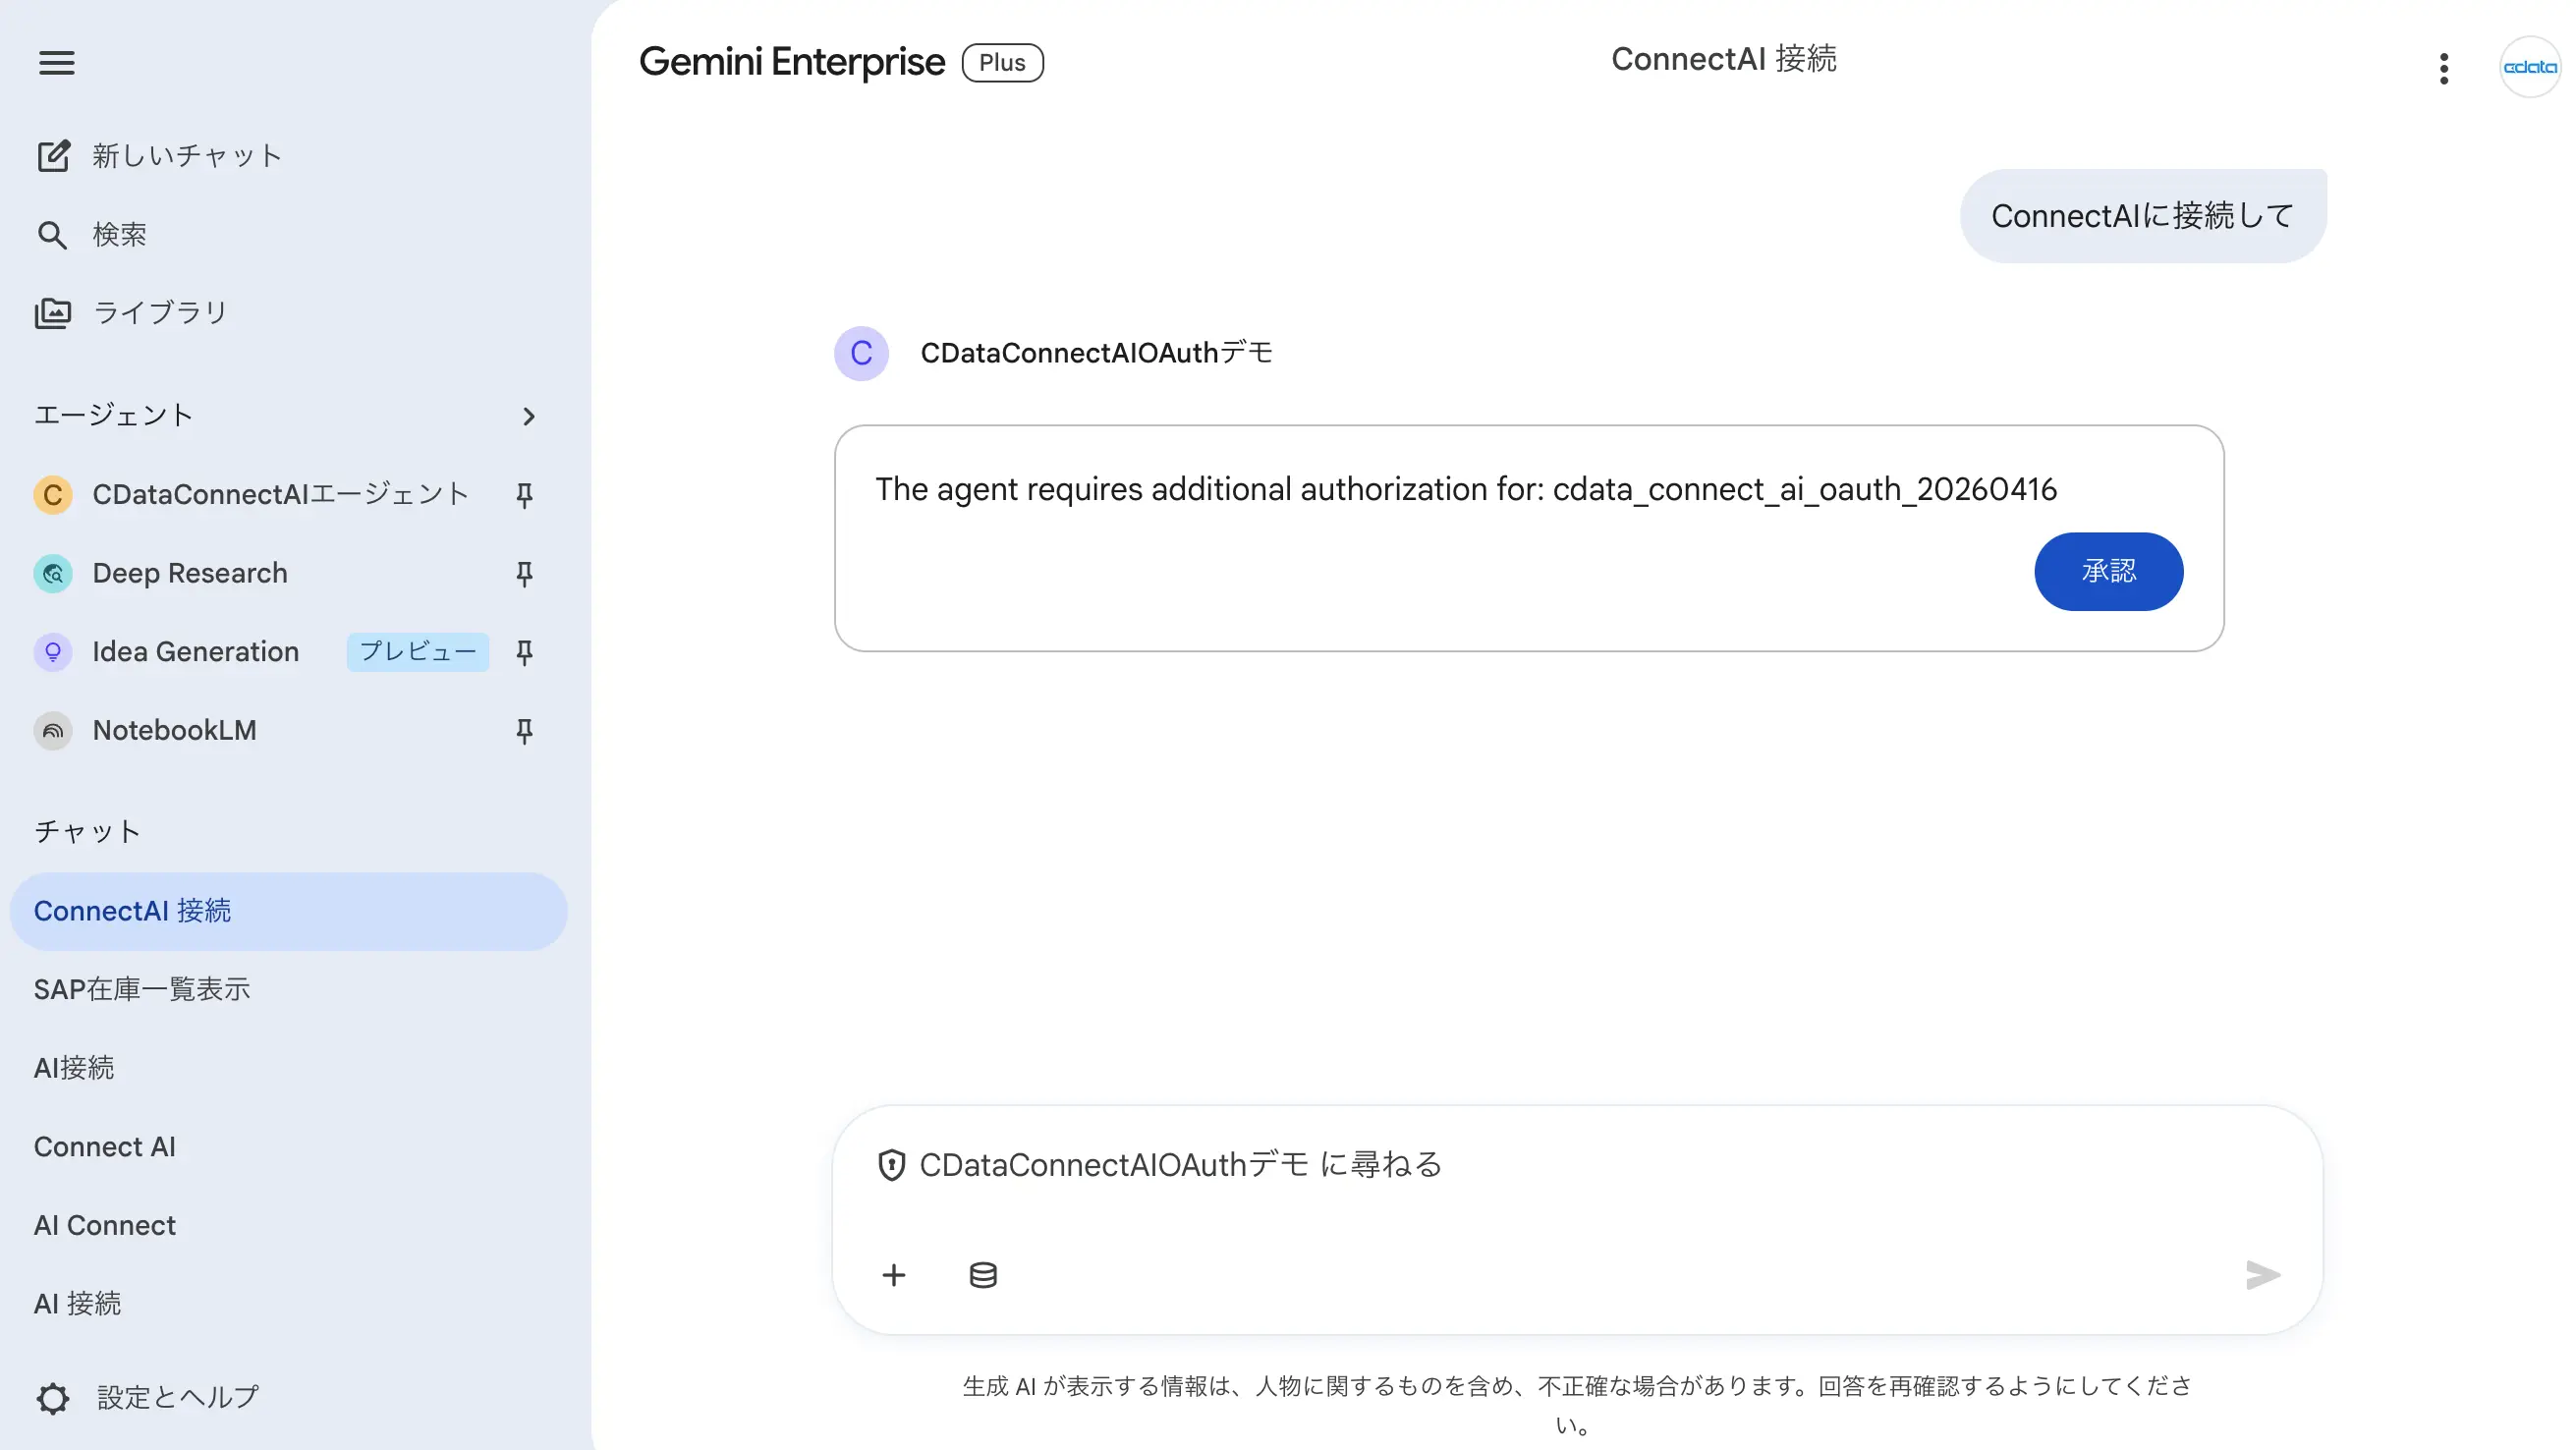Open the navigation hamburger menu
Screen dimensions: 2576x1450
(x=56, y=62)
